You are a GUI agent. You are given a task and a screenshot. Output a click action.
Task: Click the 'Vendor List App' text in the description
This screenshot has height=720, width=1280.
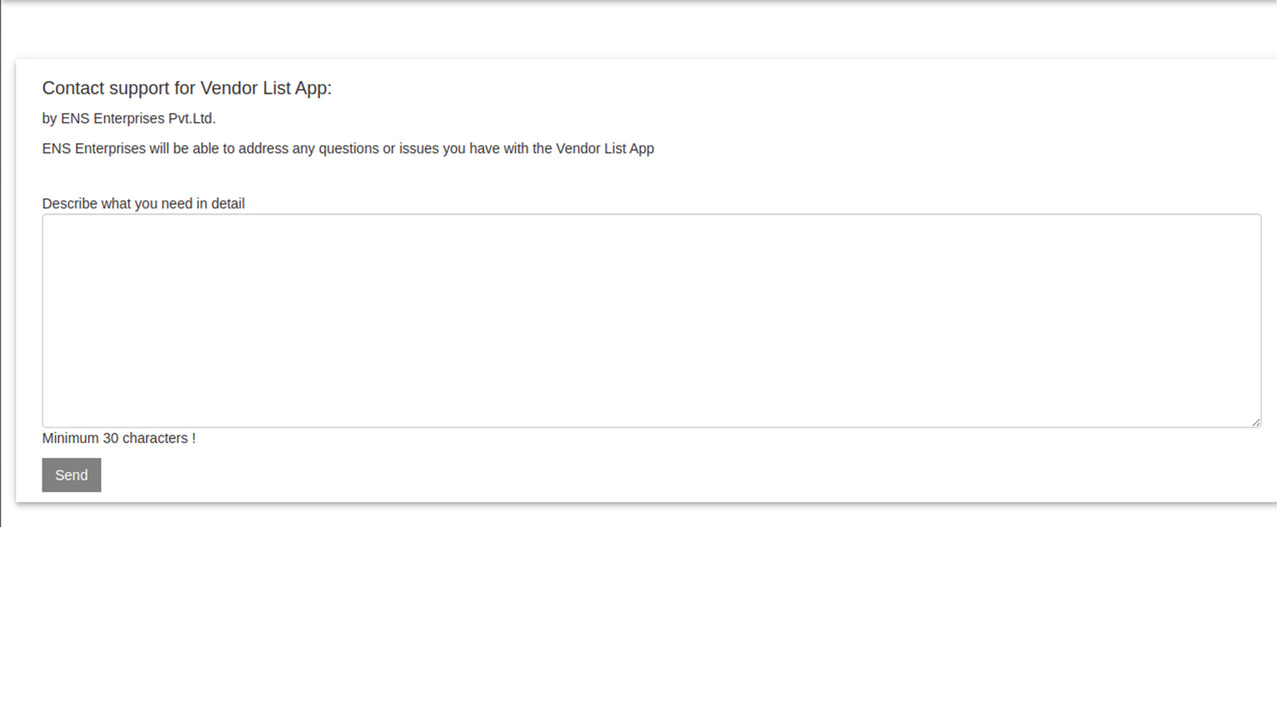(607, 148)
